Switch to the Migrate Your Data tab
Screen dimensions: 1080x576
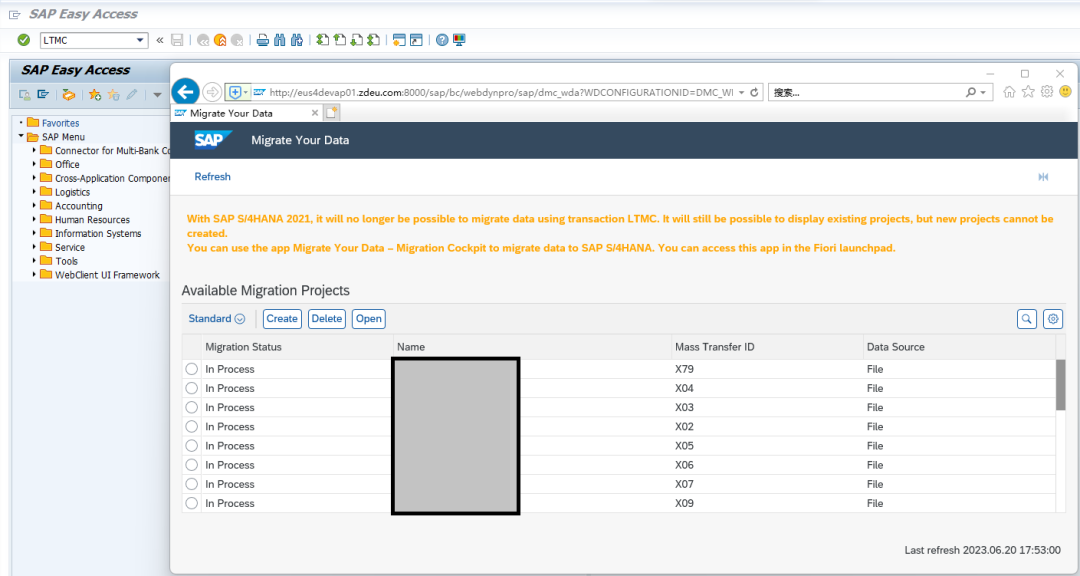tap(246, 113)
